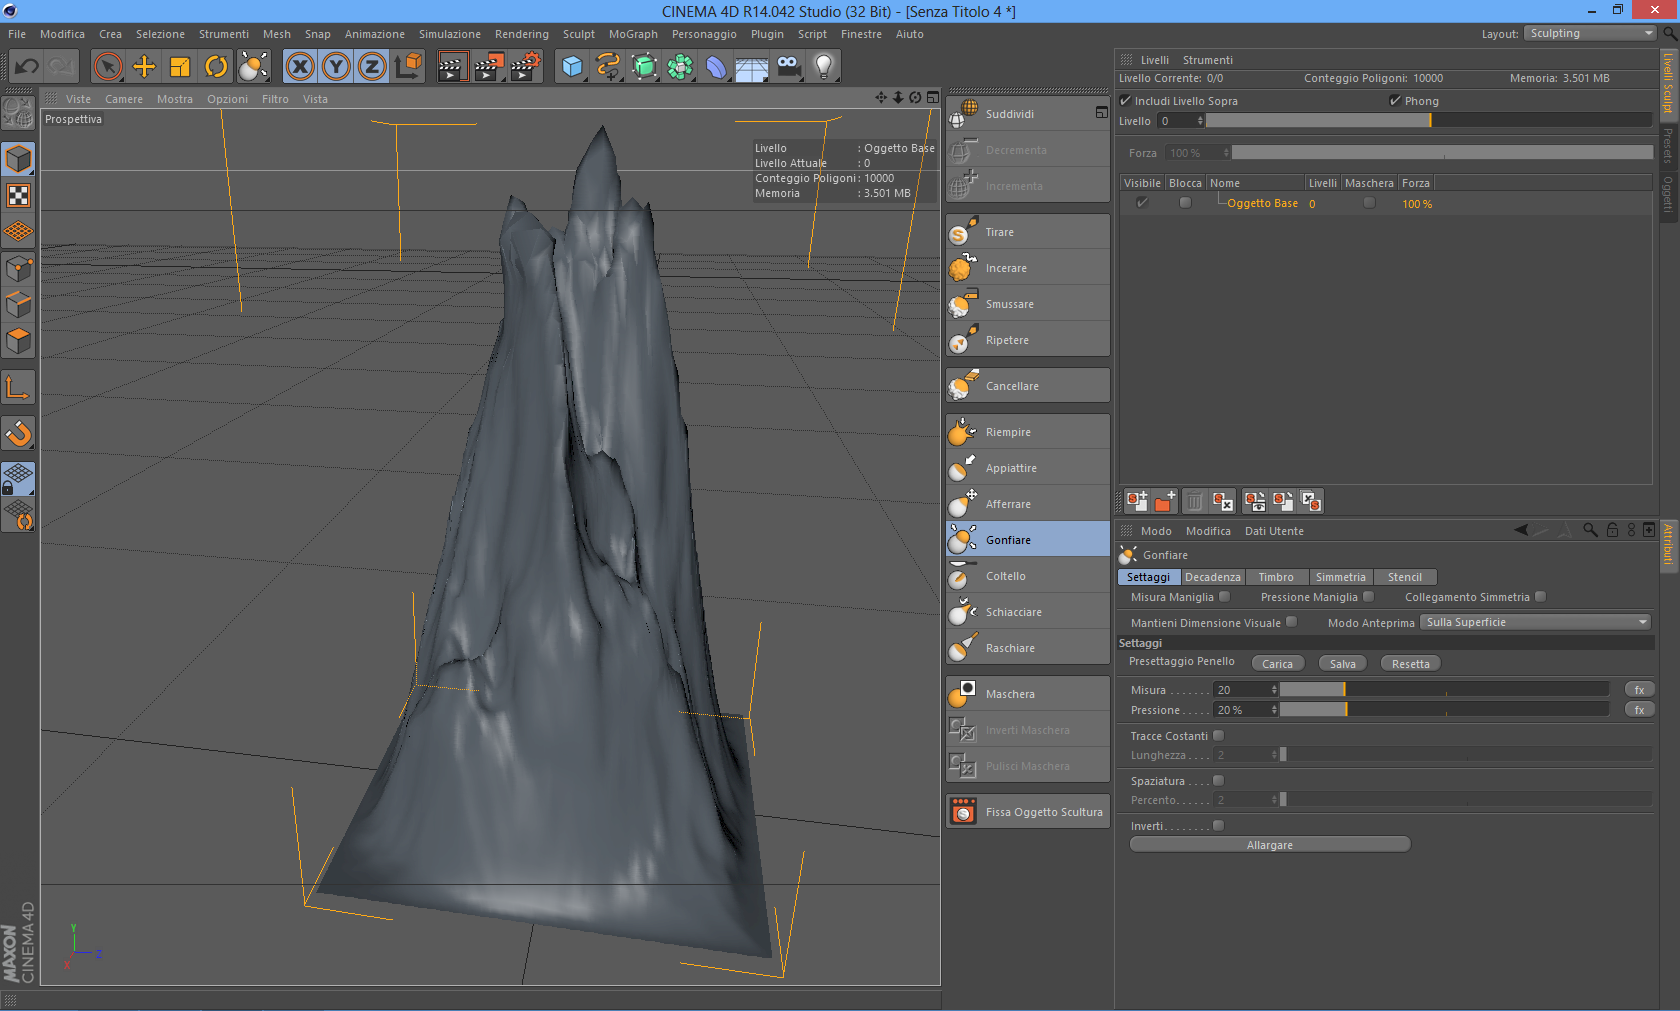Click the Fissa Oggetto Scultura bake icon
Image resolution: width=1680 pixels, height=1011 pixels.
tap(963, 812)
